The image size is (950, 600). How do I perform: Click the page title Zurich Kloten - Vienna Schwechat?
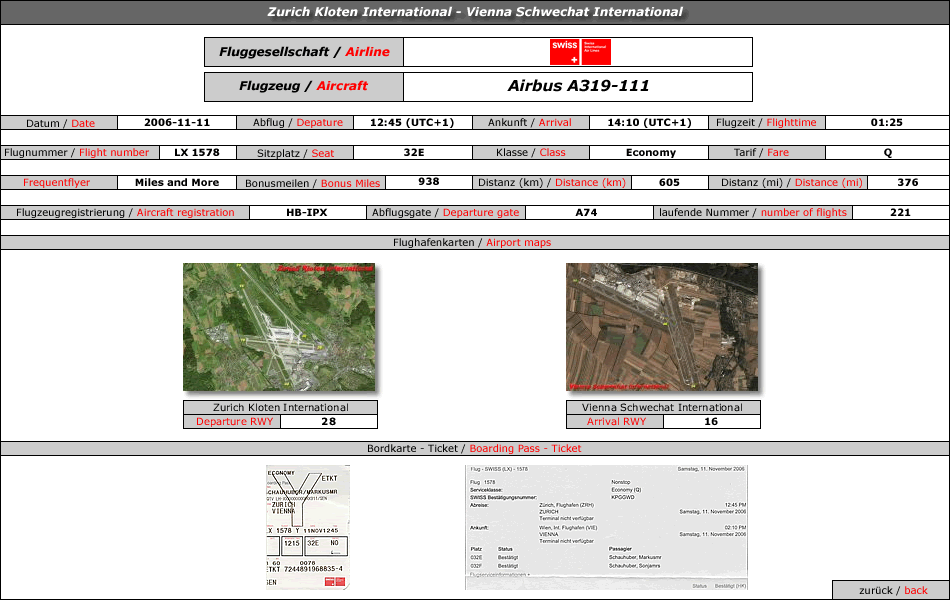point(475,12)
